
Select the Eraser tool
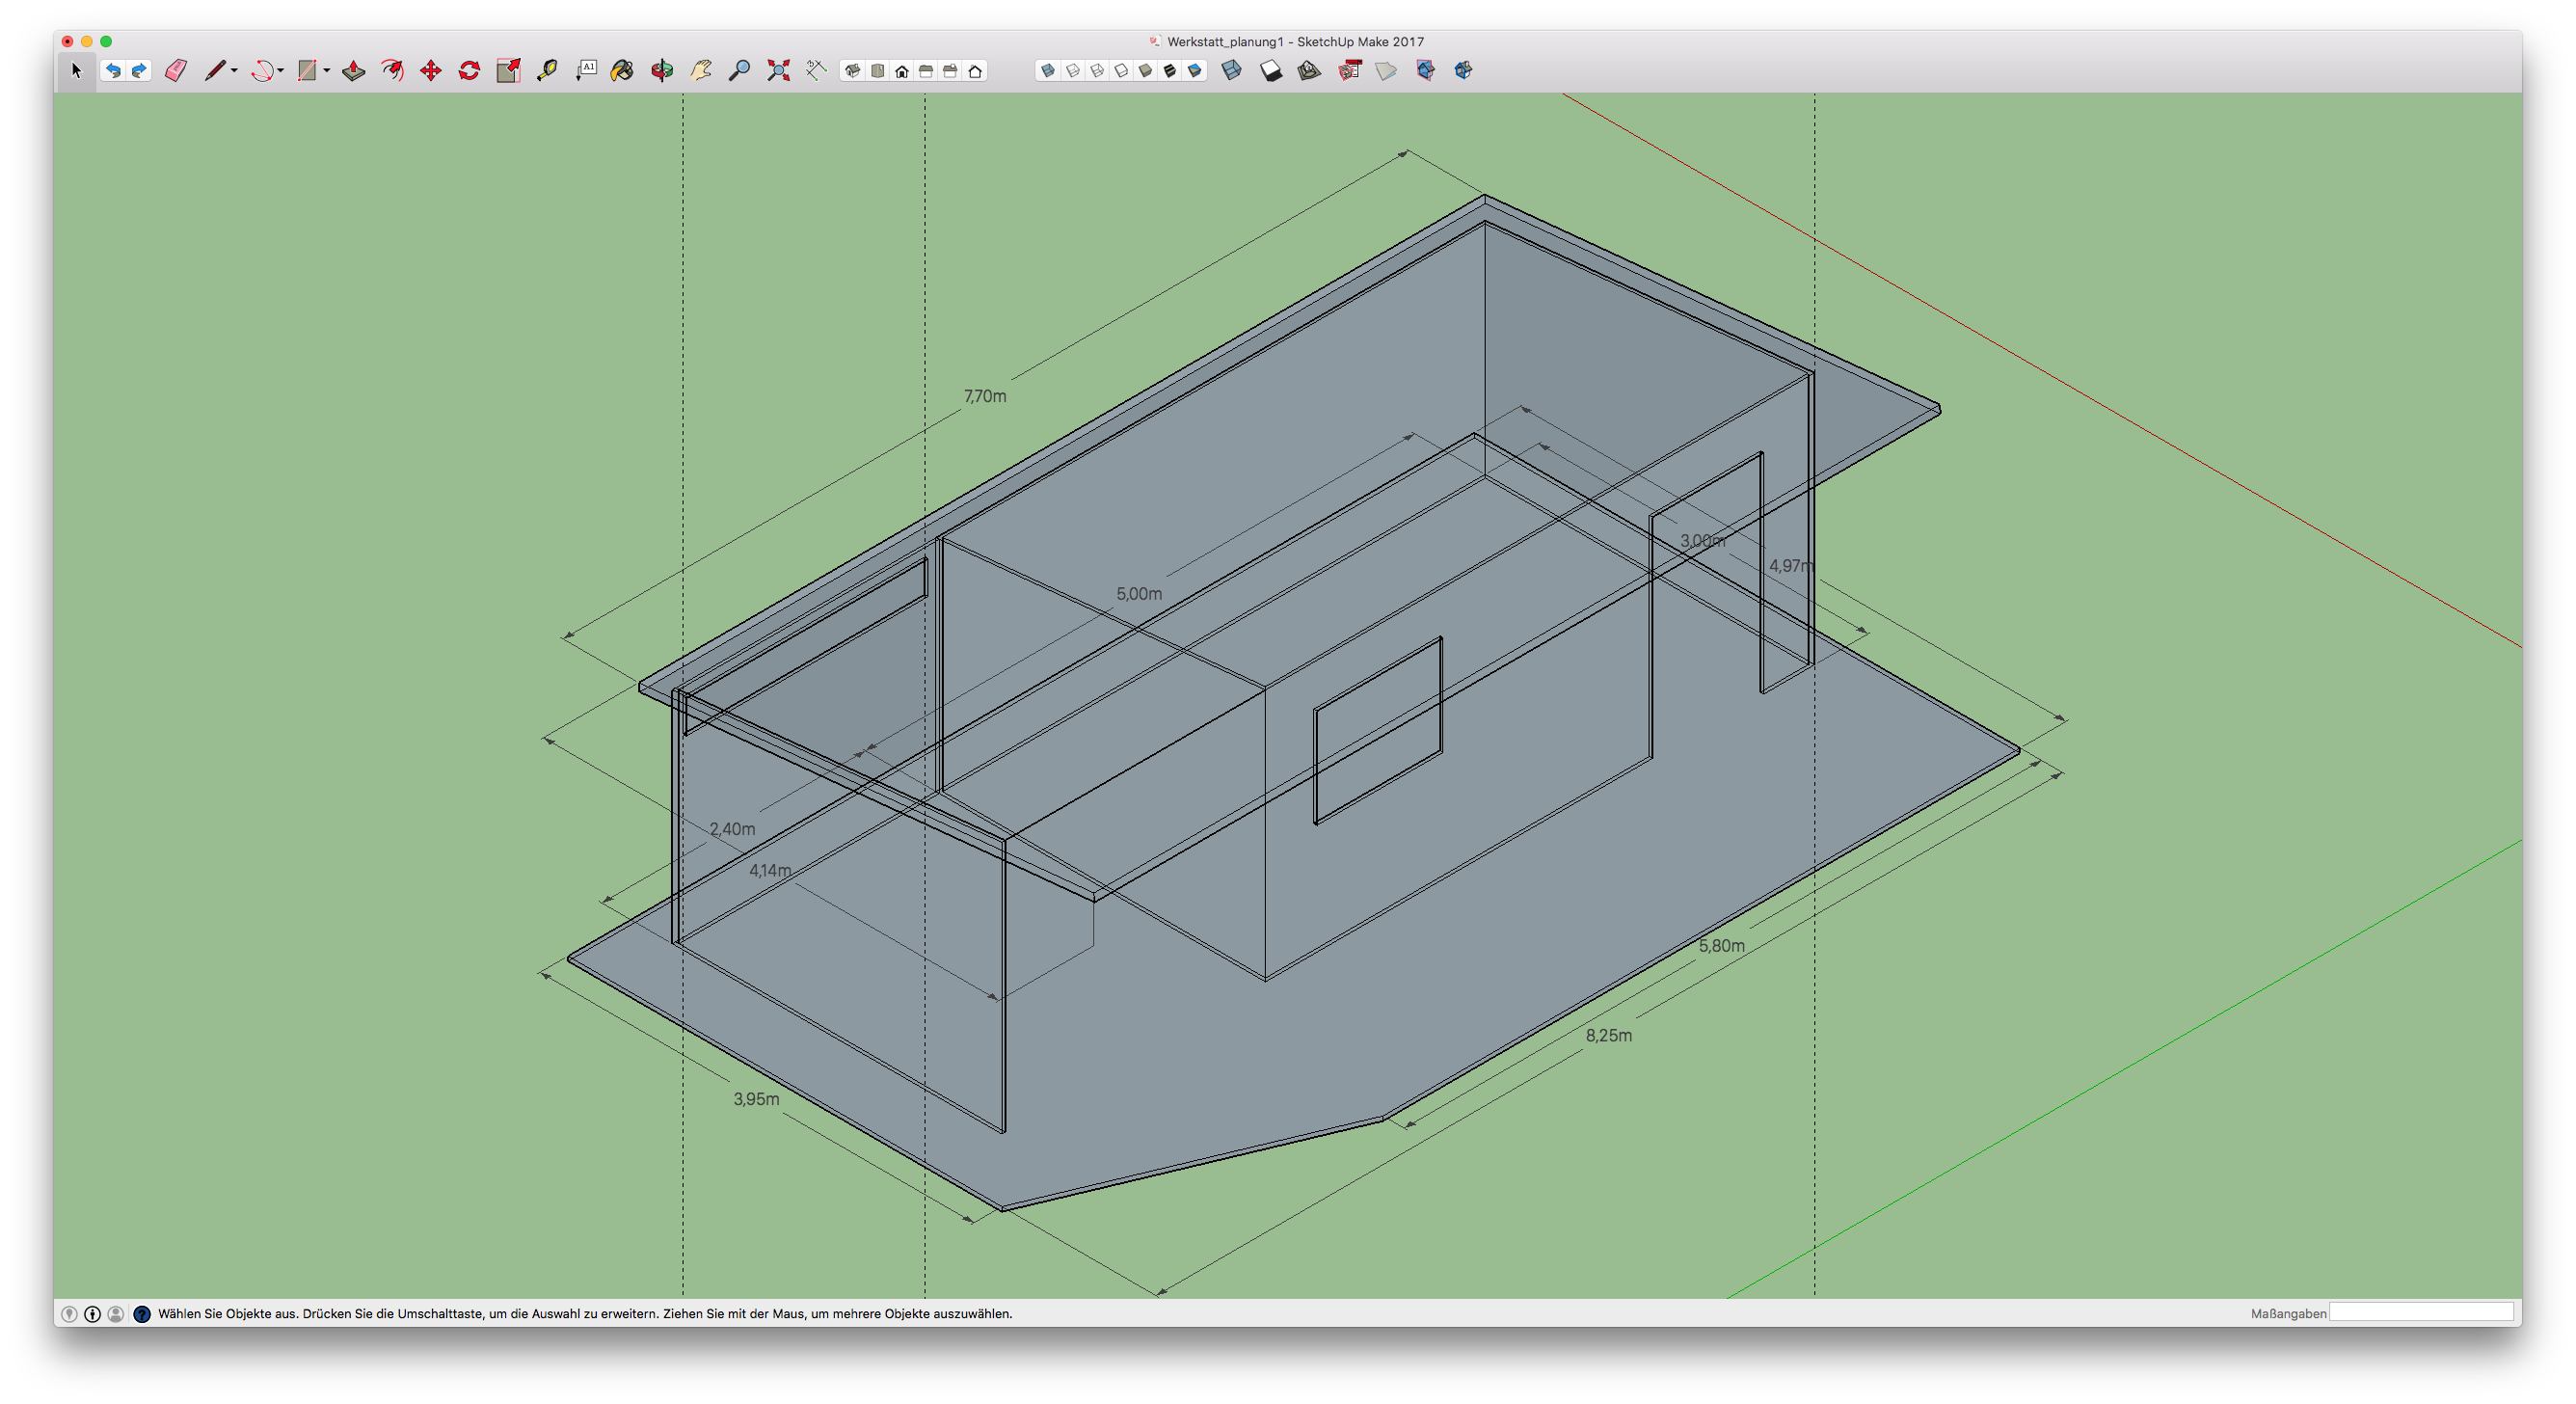pyautogui.click(x=176, y=70)
